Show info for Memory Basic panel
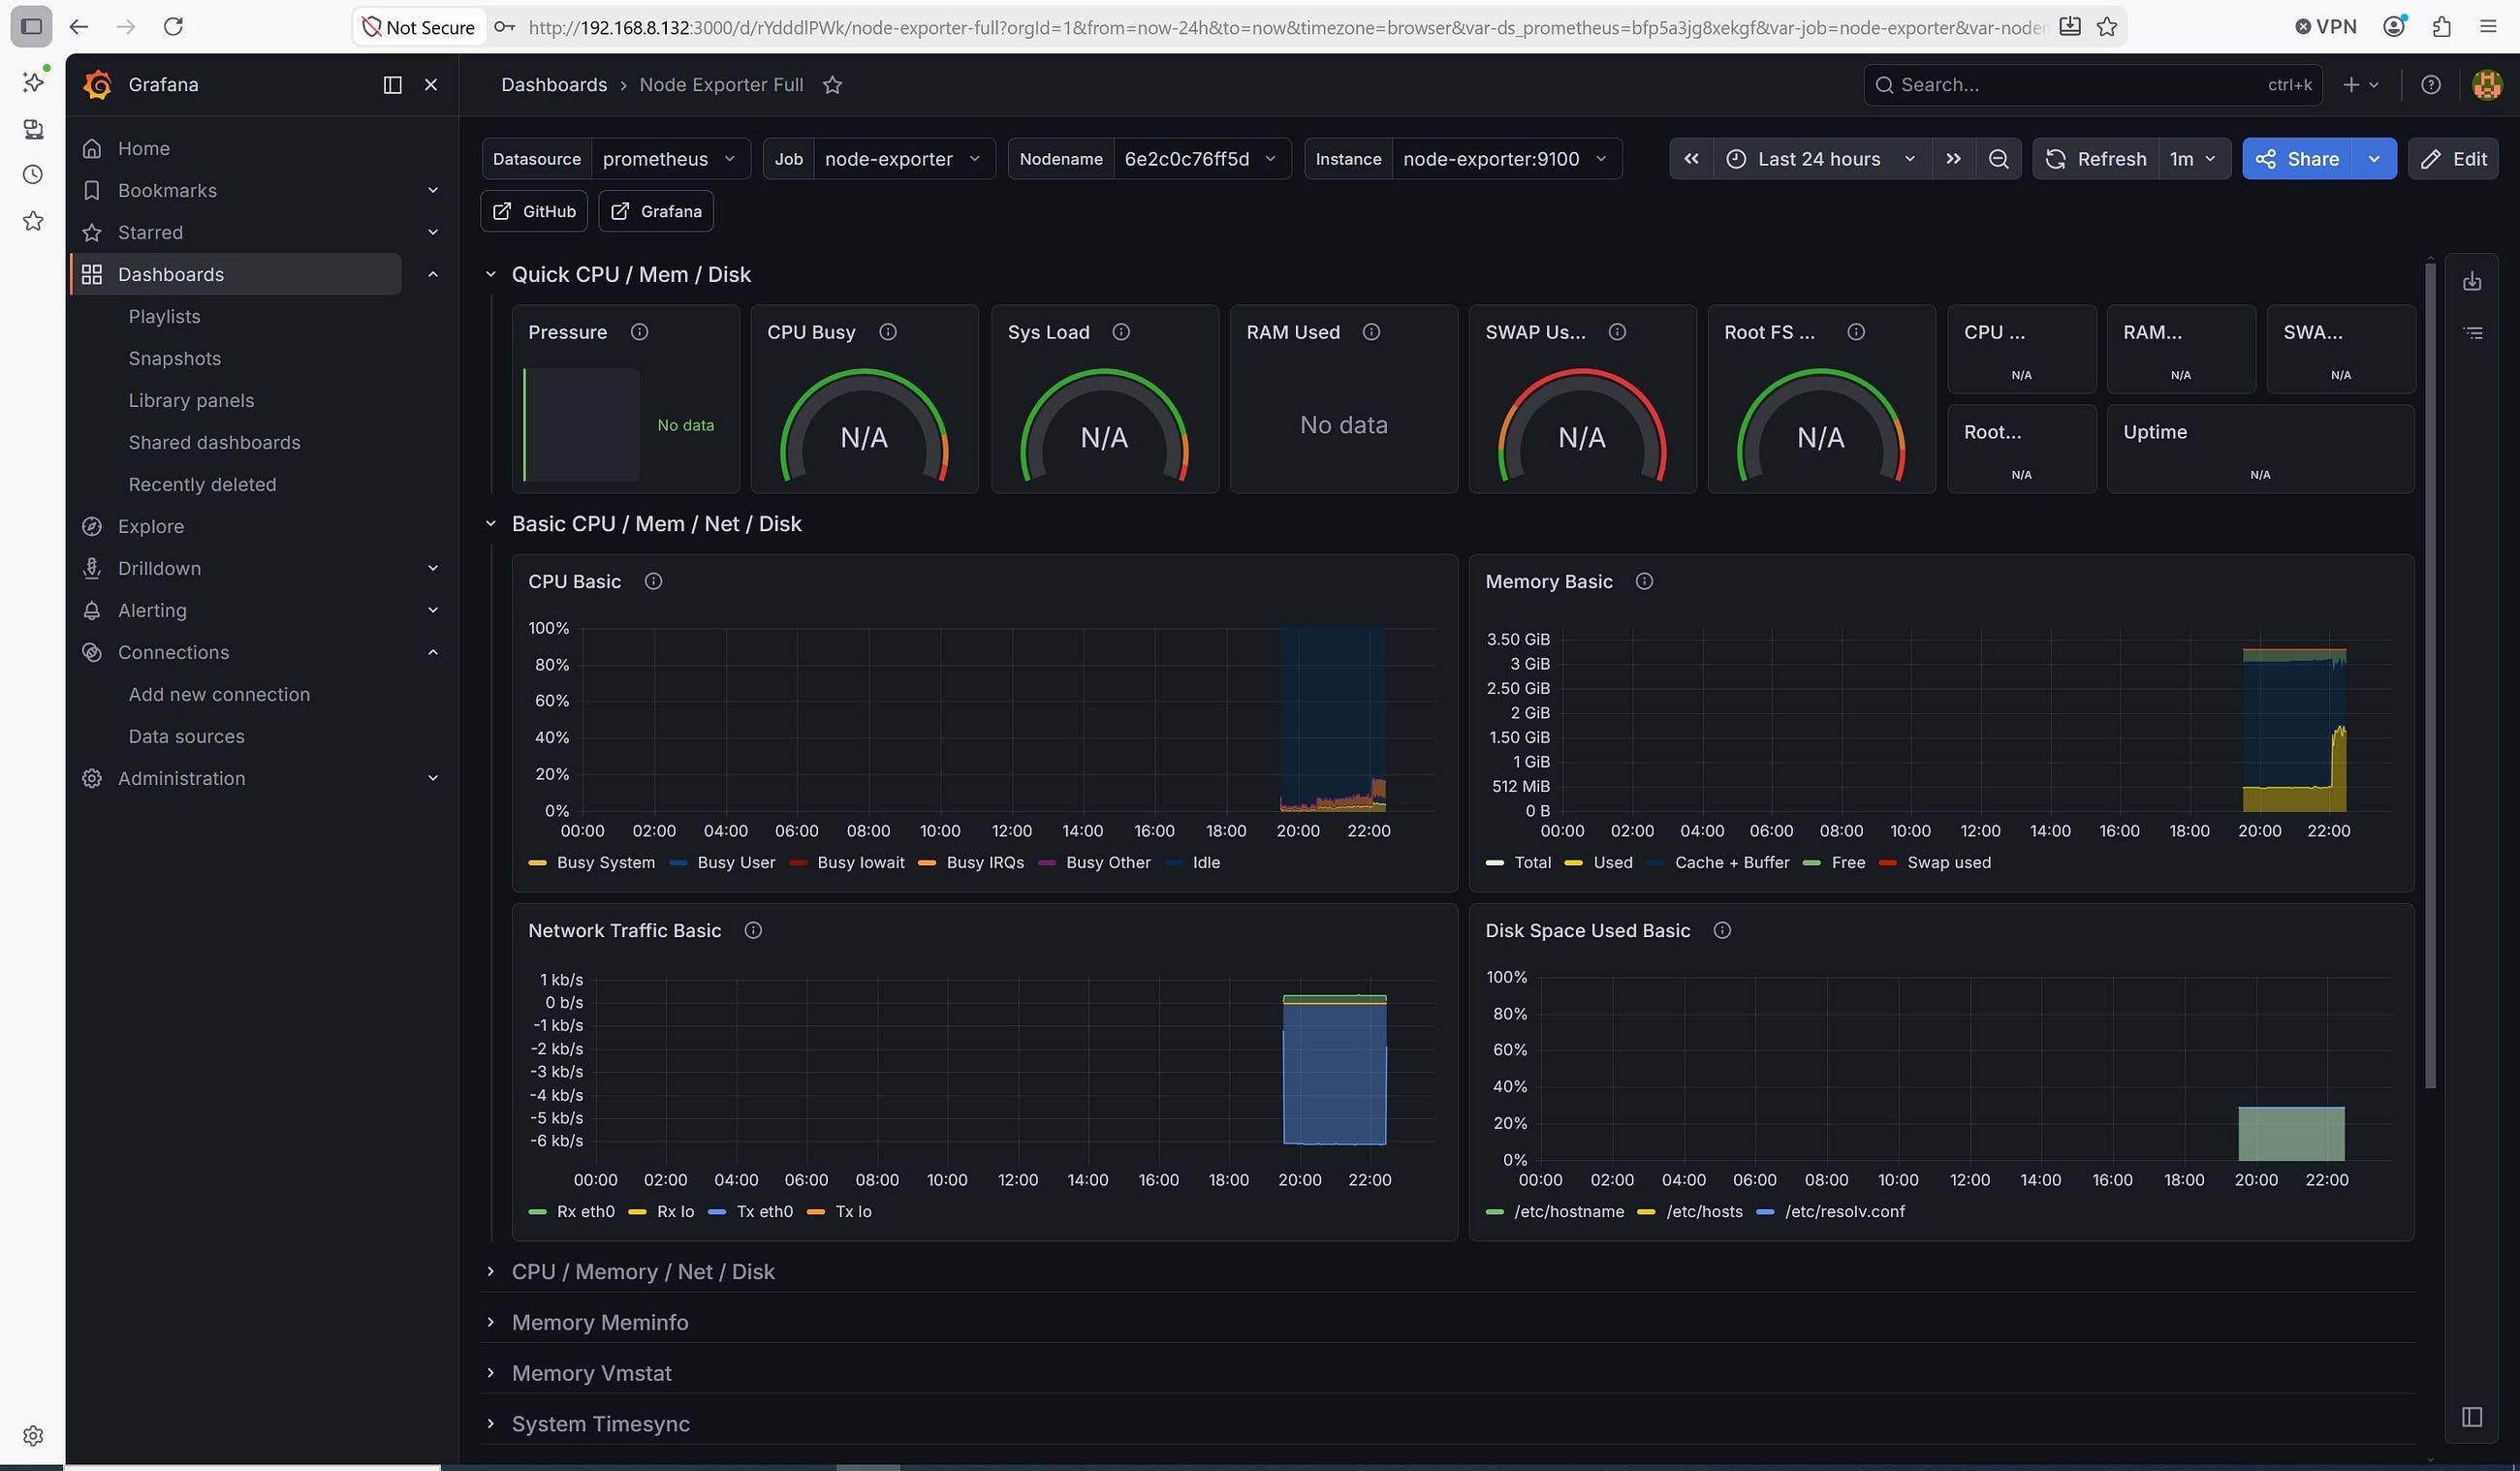 tap(1644, 581)
